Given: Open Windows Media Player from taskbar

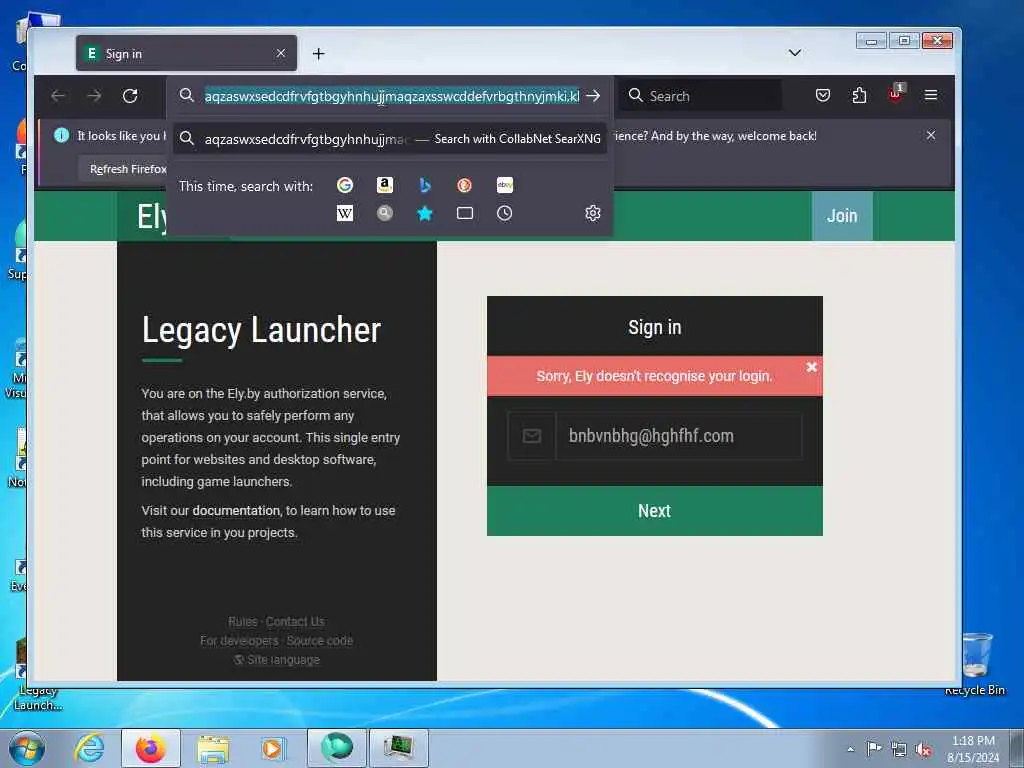Looking at the screenshot, I should point(272,748).
